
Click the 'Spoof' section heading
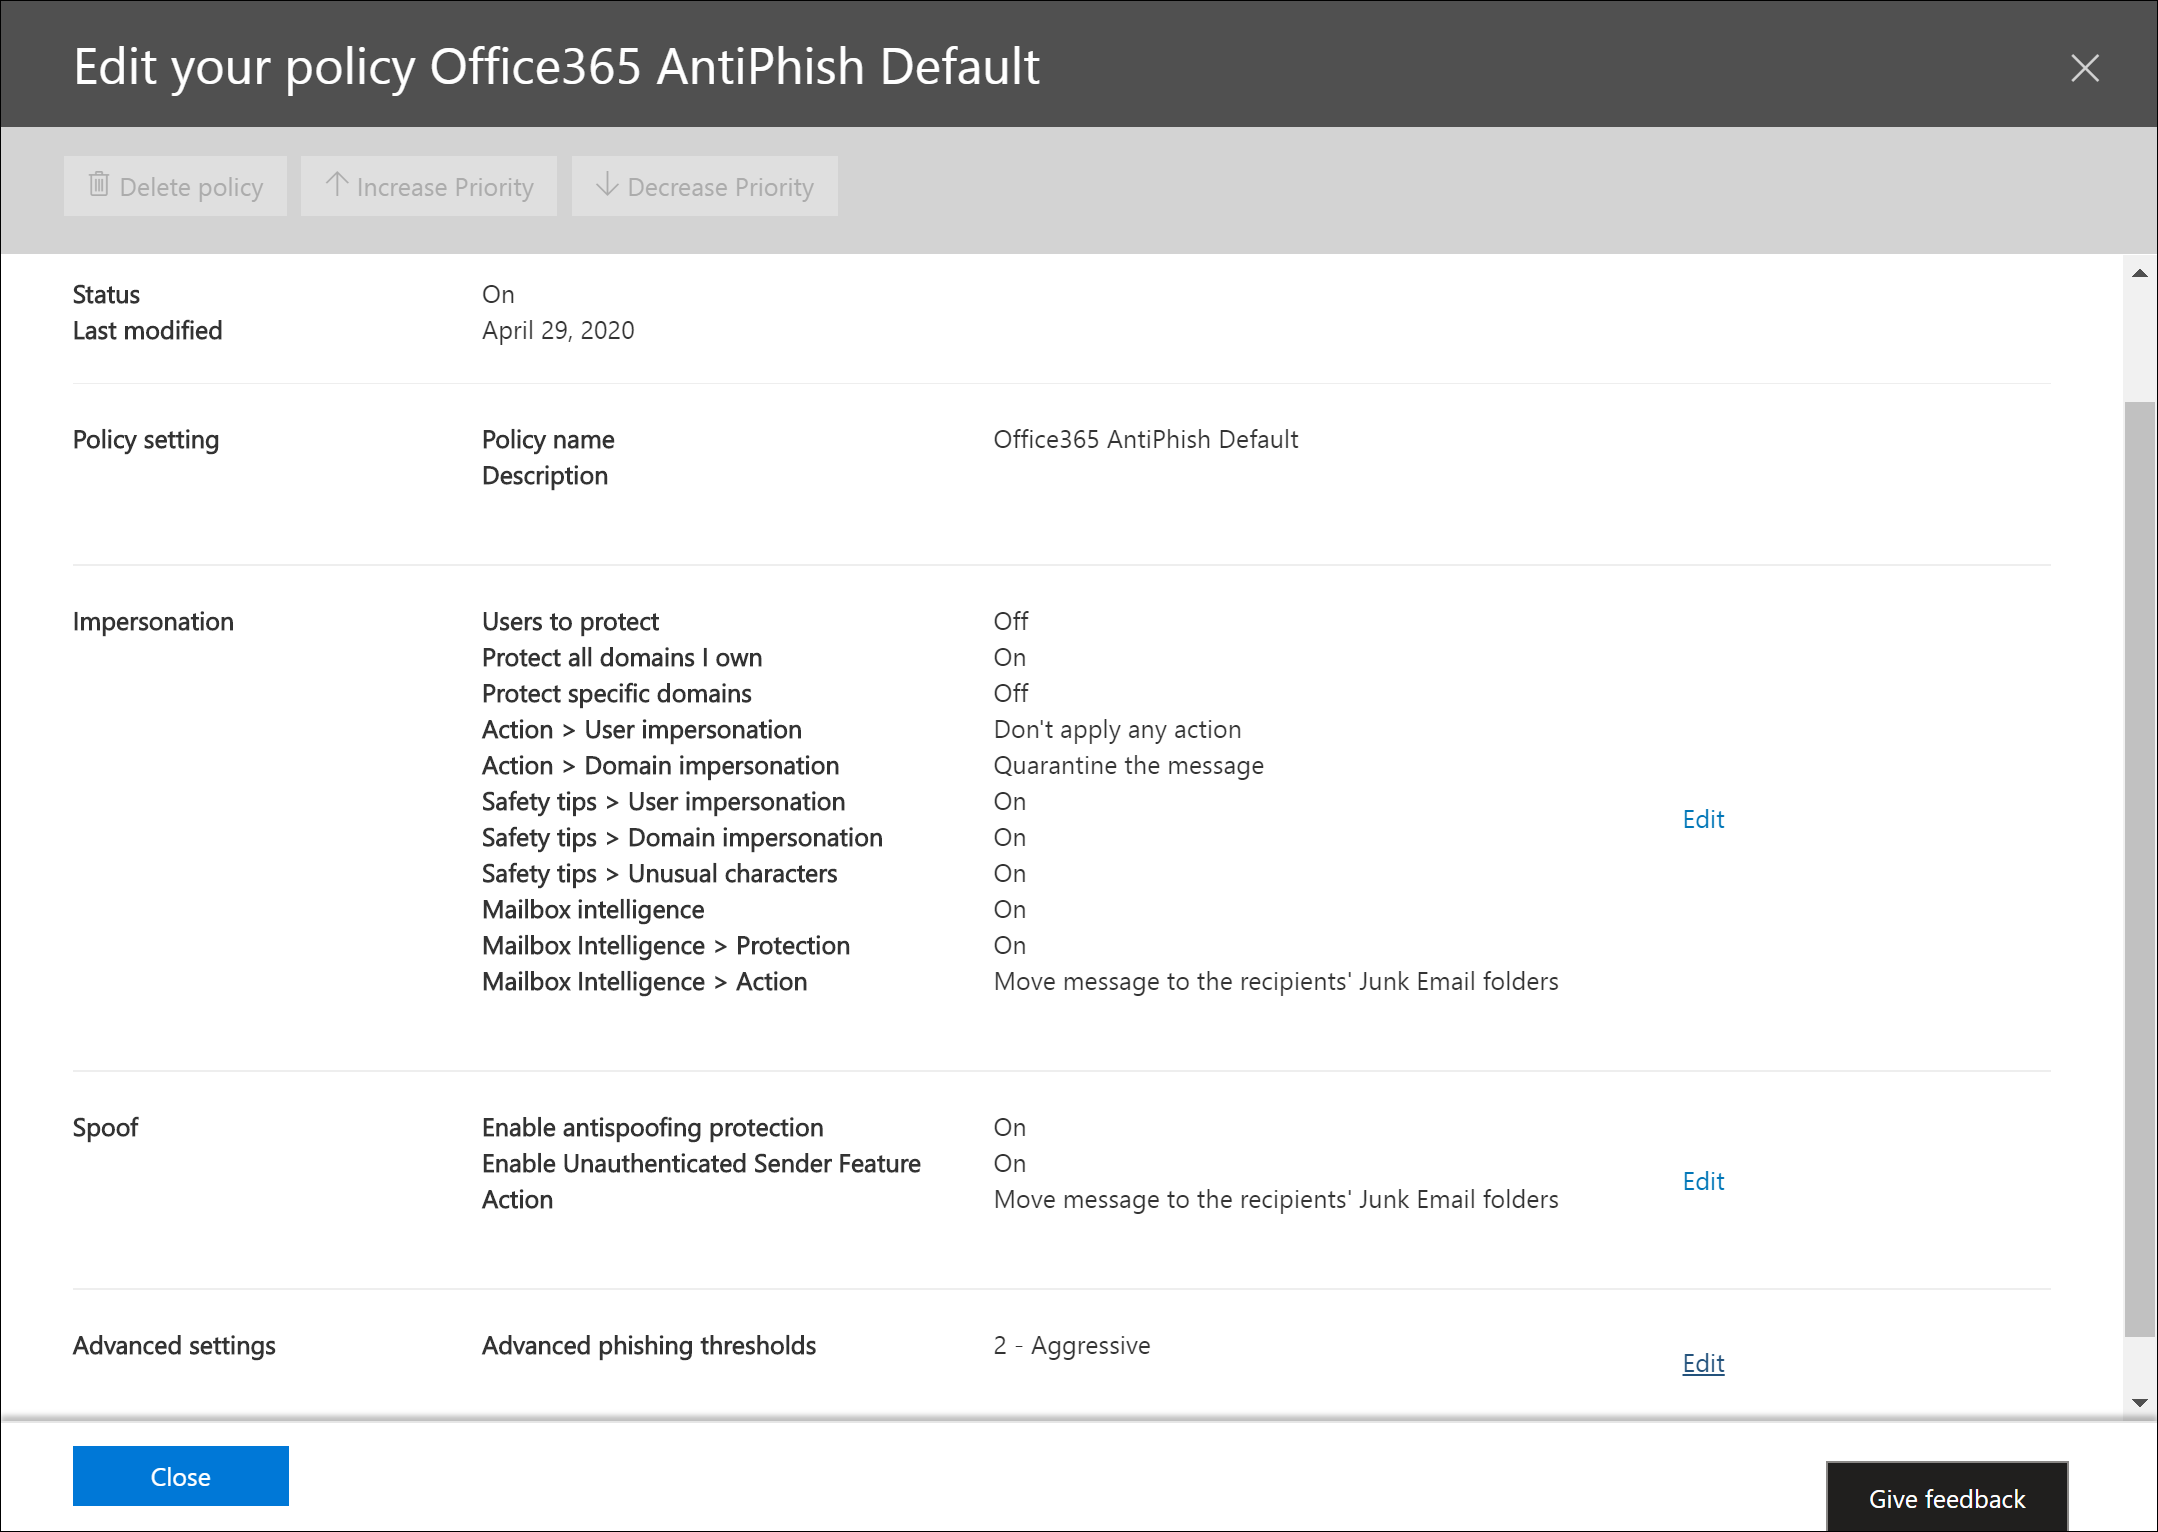105,1128
